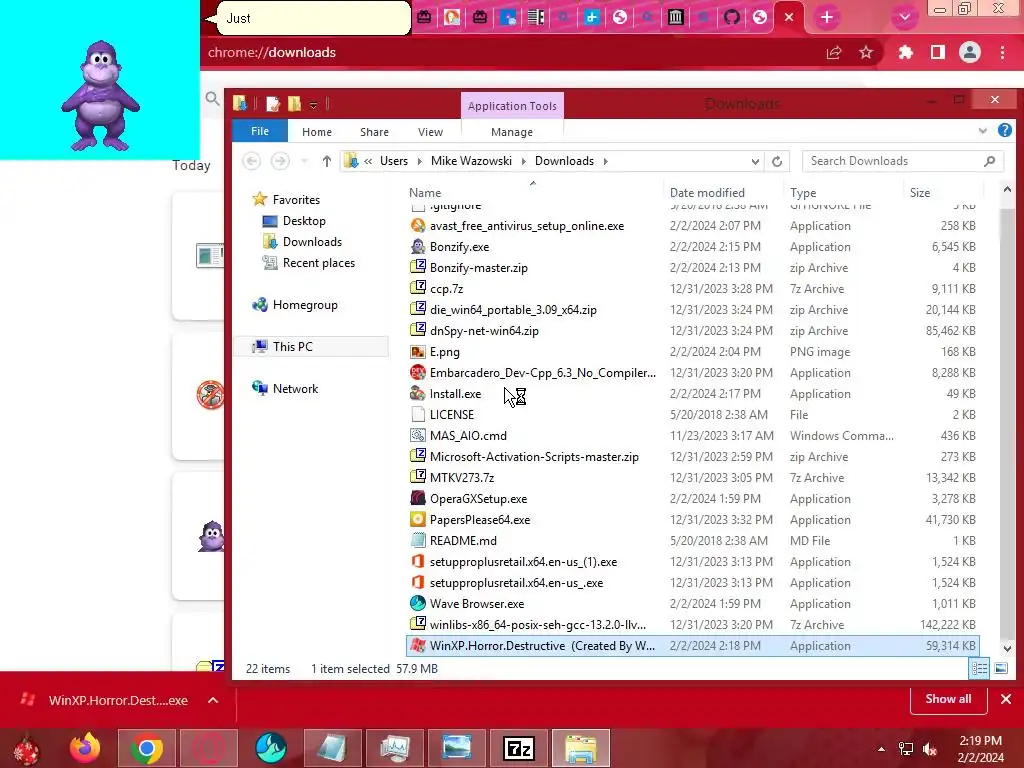Open Firefox from taskbar

point(85,748)
